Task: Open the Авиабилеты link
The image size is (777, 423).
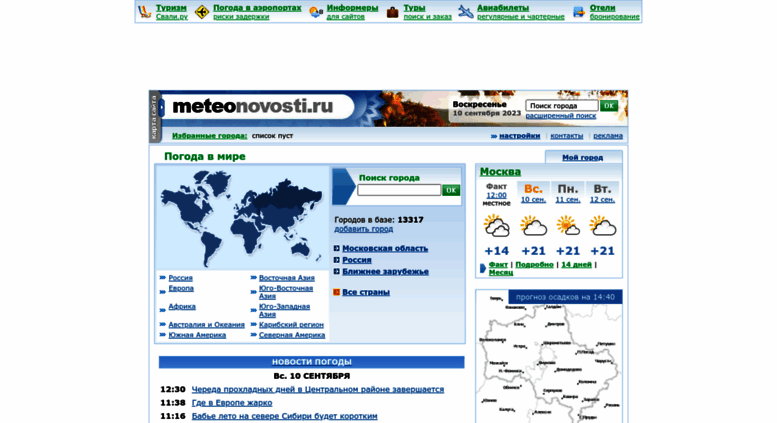Action: point(503,8)
